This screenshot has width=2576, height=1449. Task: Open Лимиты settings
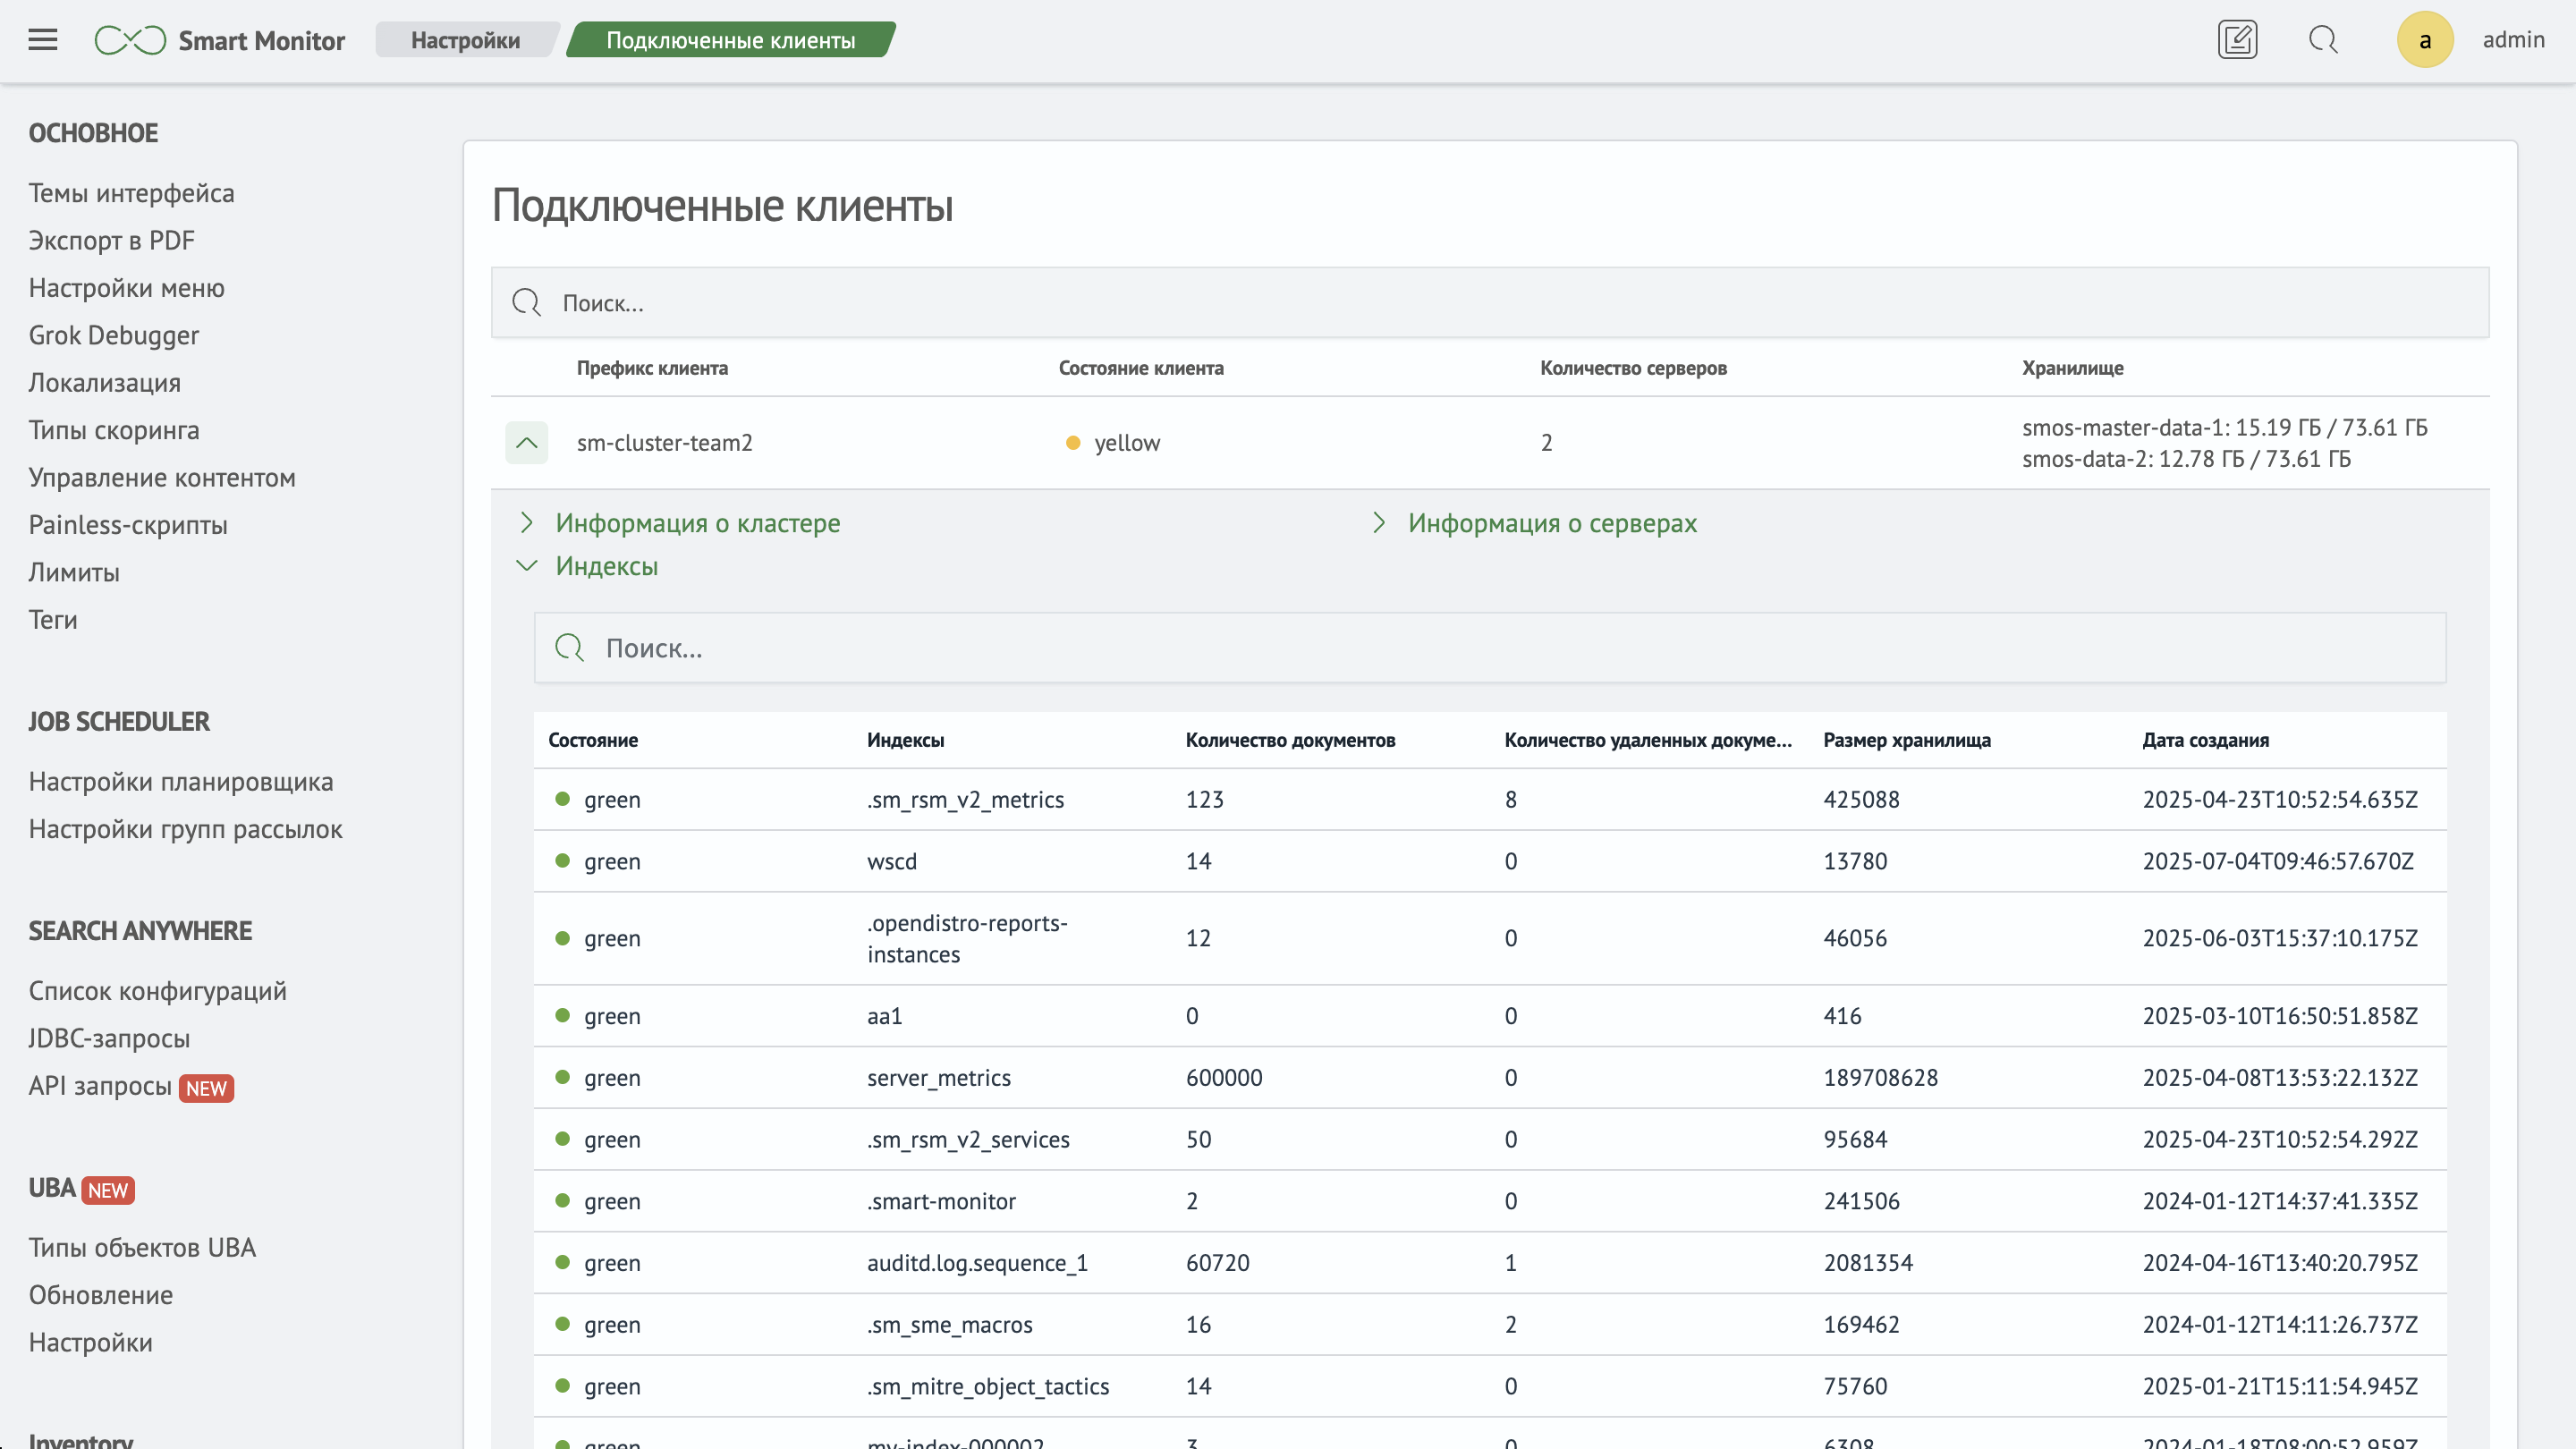coord(74,572)
